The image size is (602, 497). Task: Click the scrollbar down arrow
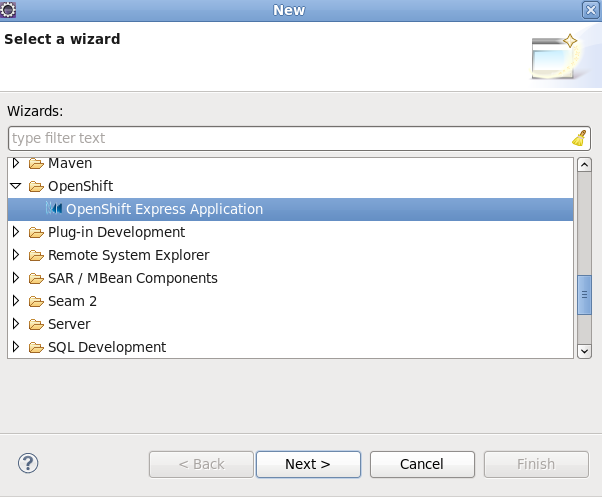click(x=584, y=351)
